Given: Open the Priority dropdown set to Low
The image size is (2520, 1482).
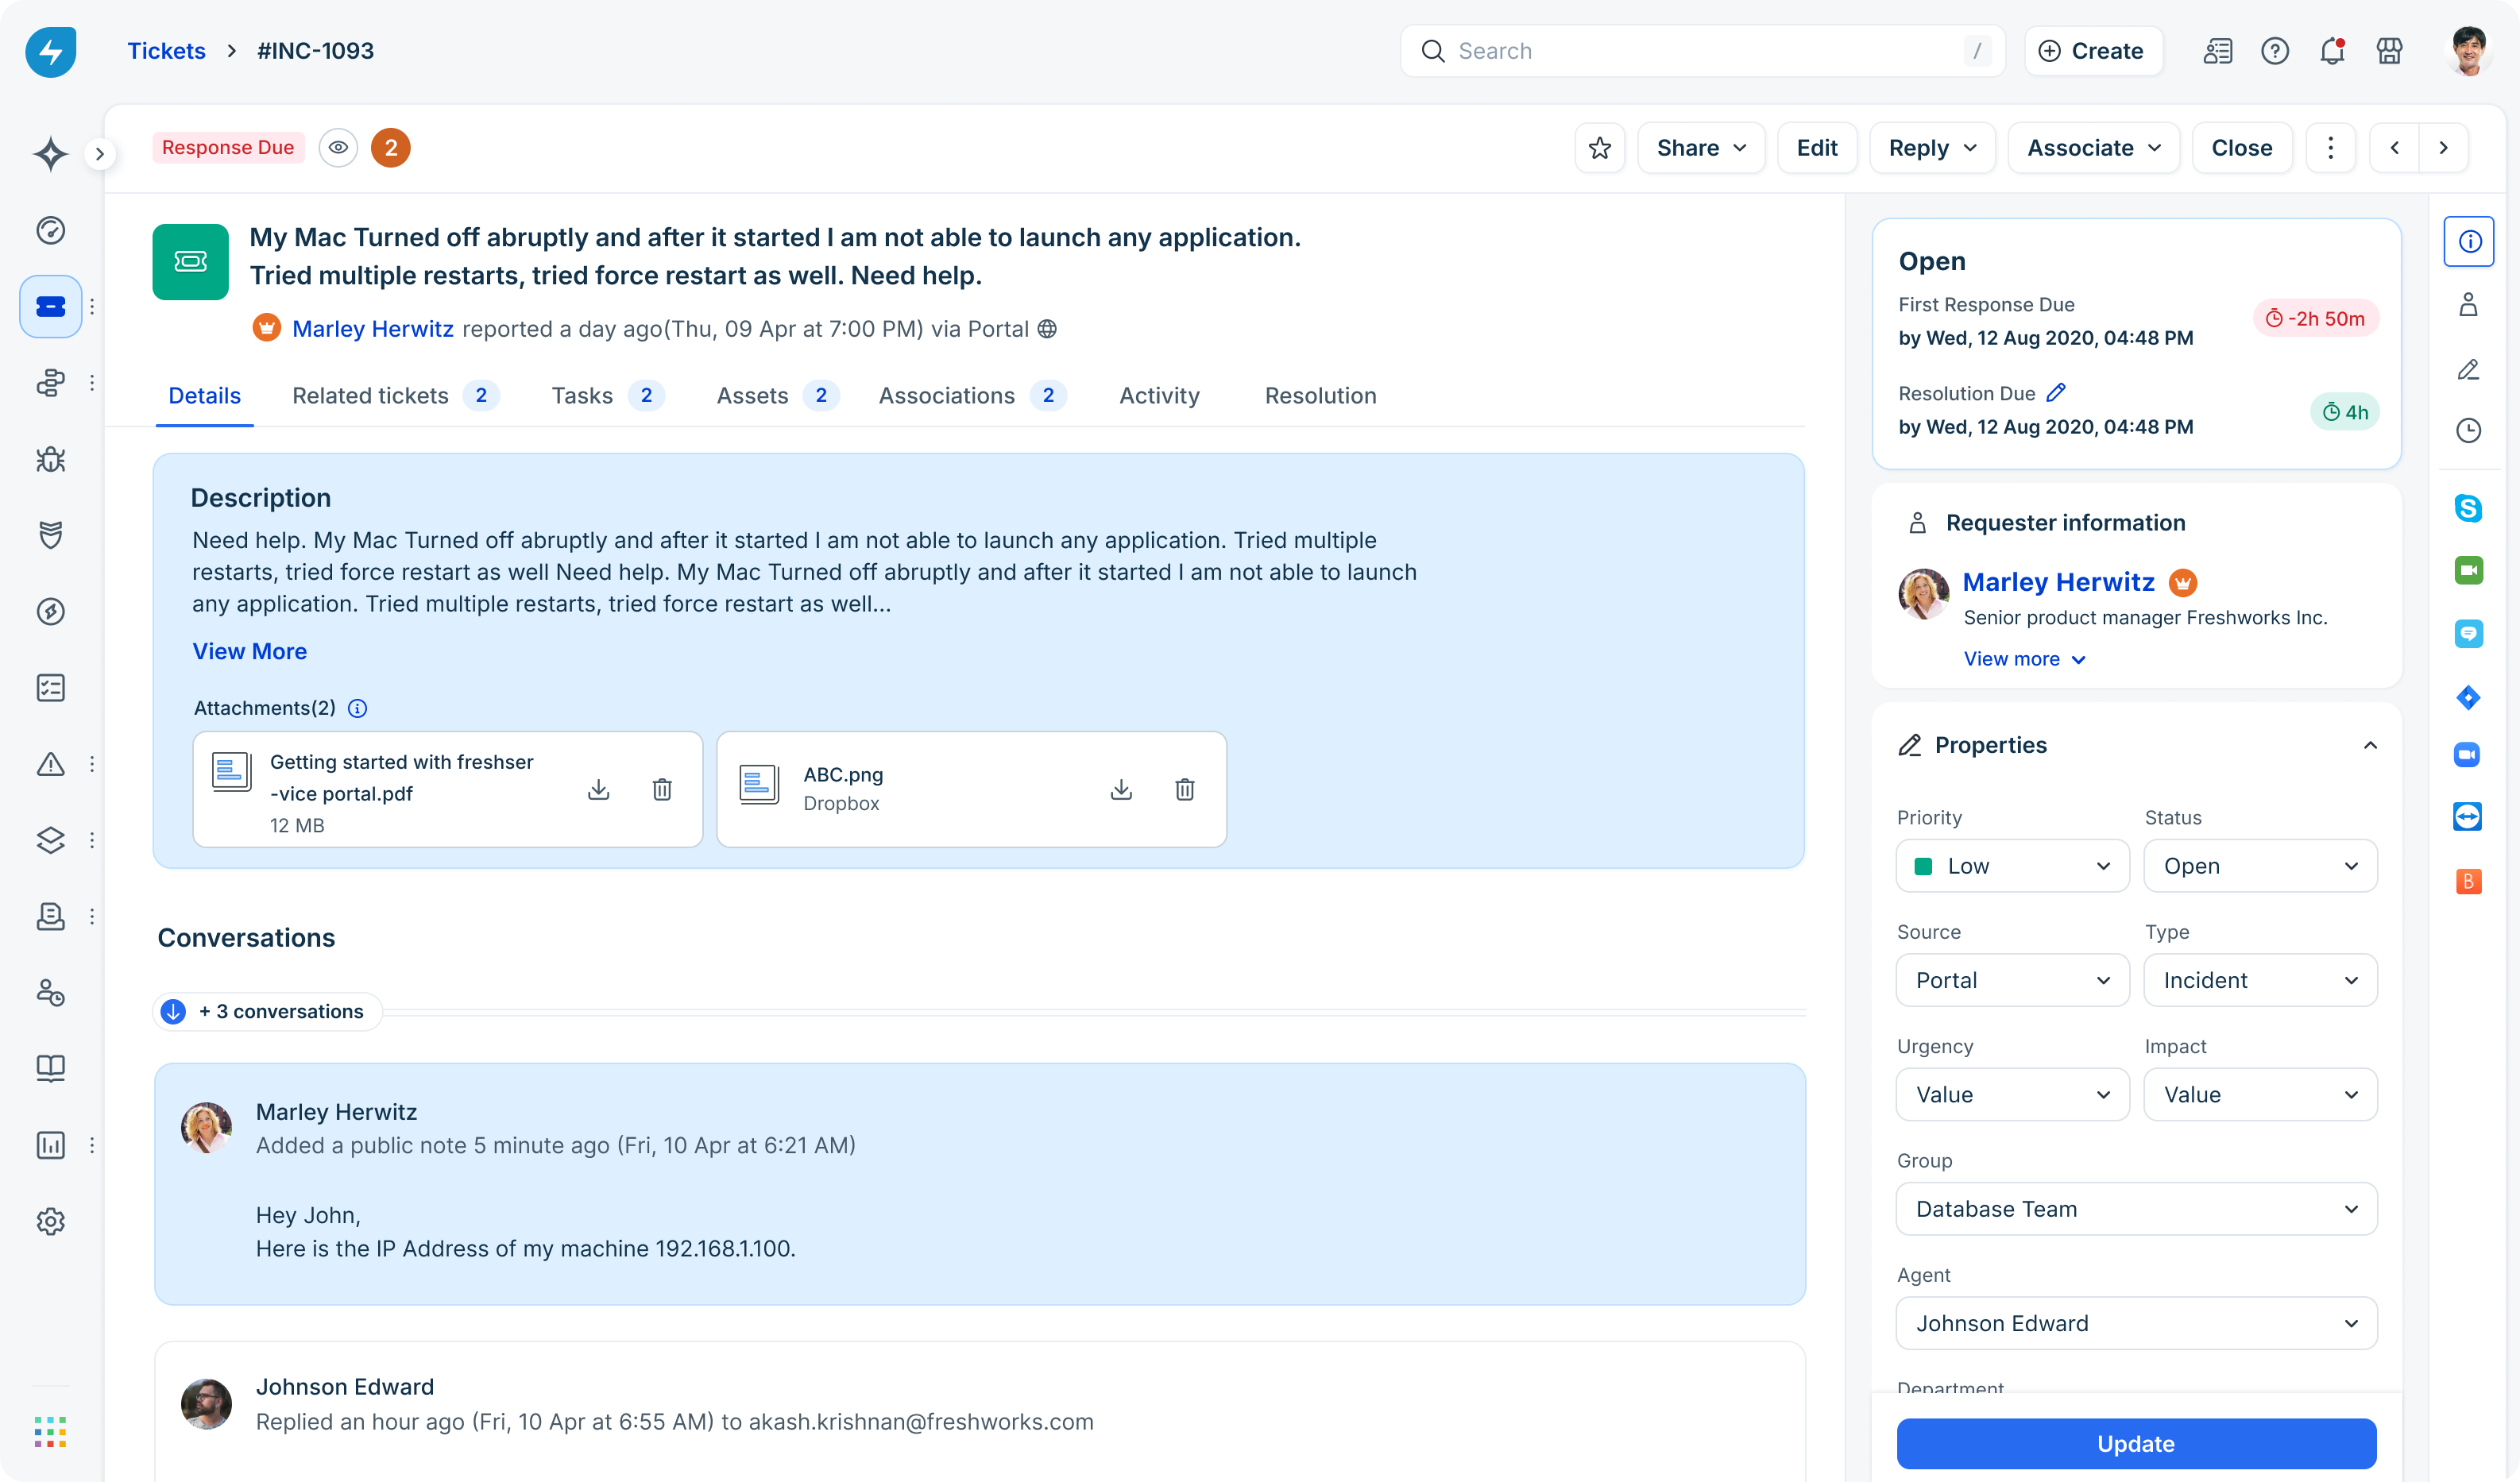Looking at the screenshot, I should pyautogui.click(x=2011, y=866).
